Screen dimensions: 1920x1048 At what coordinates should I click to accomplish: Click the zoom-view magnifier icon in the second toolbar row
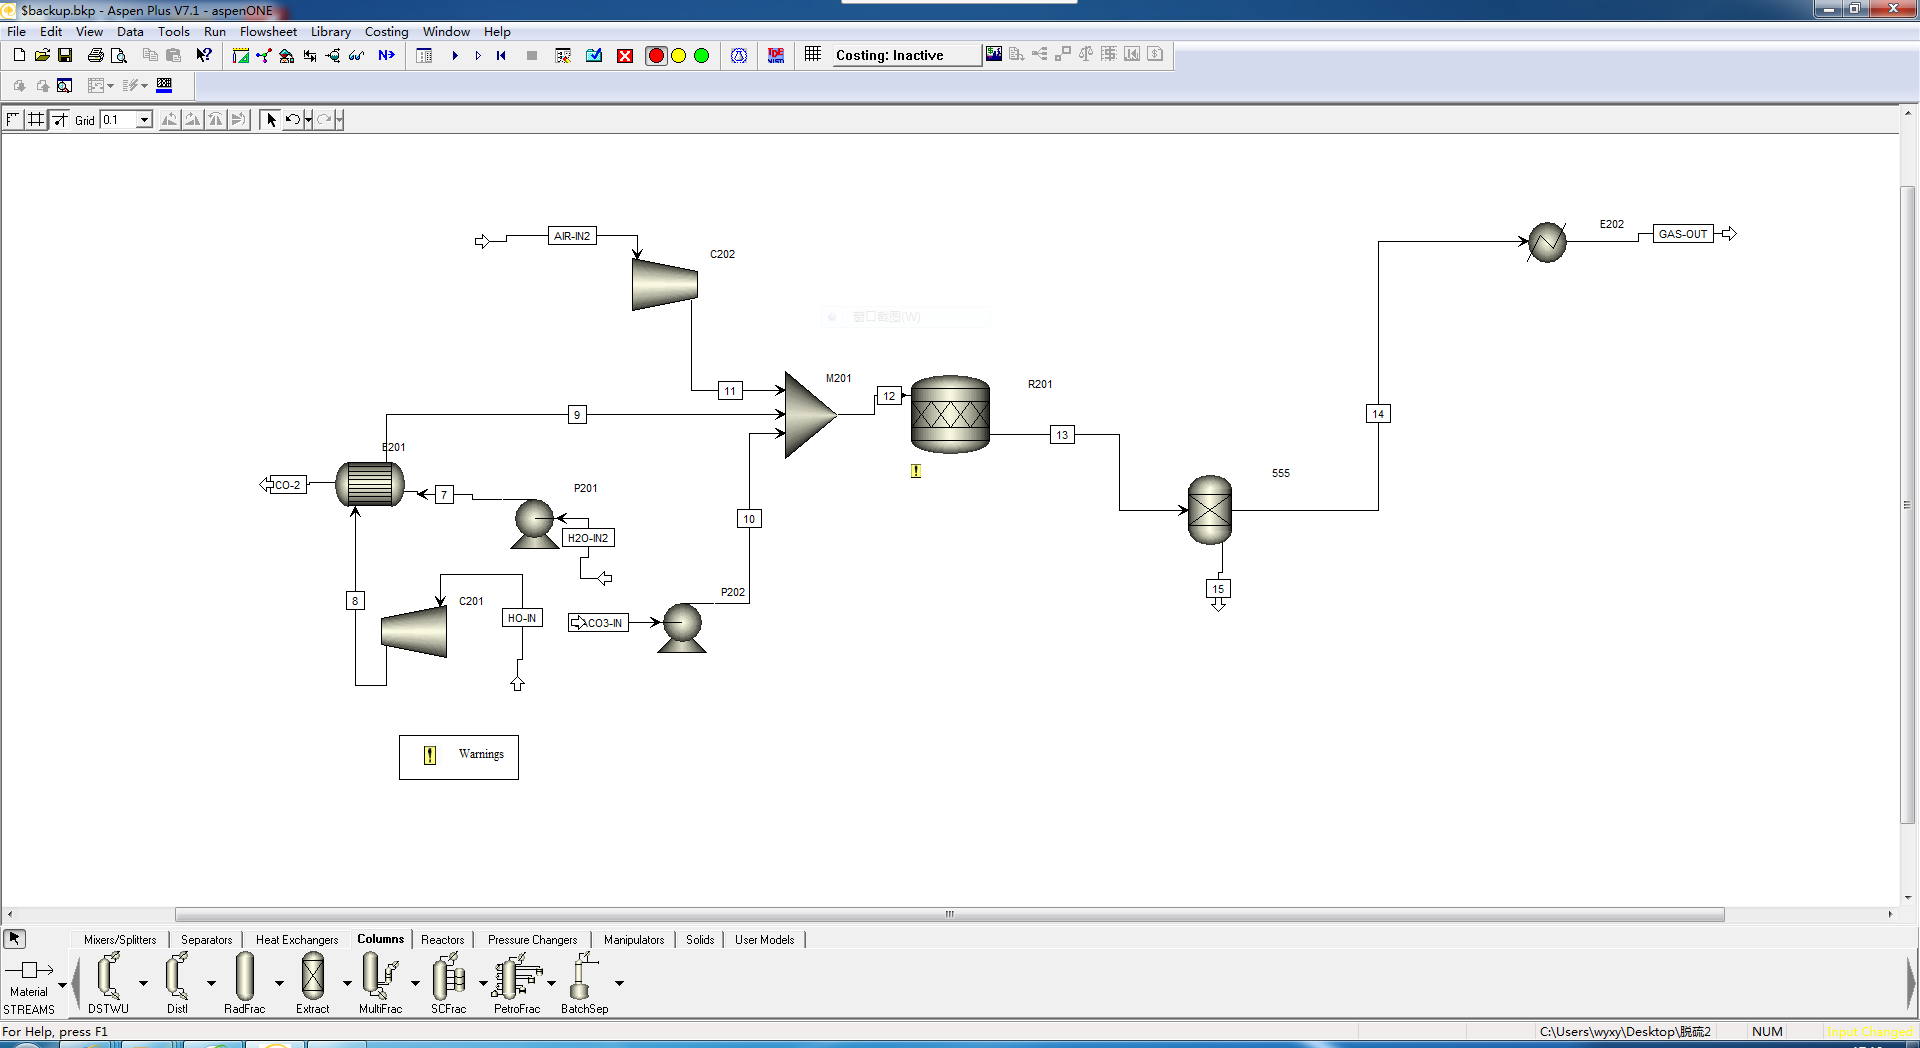point(65,85)
